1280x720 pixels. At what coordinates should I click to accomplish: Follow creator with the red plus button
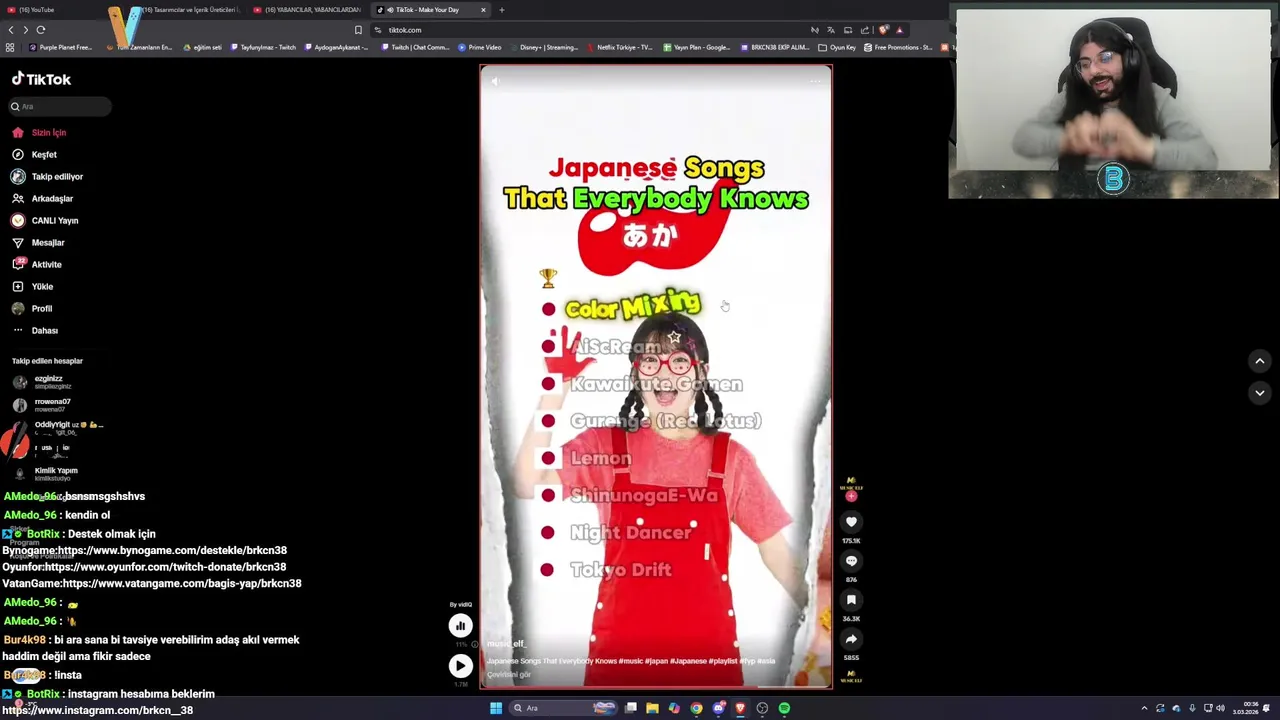pyautogui.click(x=851, y=497)
